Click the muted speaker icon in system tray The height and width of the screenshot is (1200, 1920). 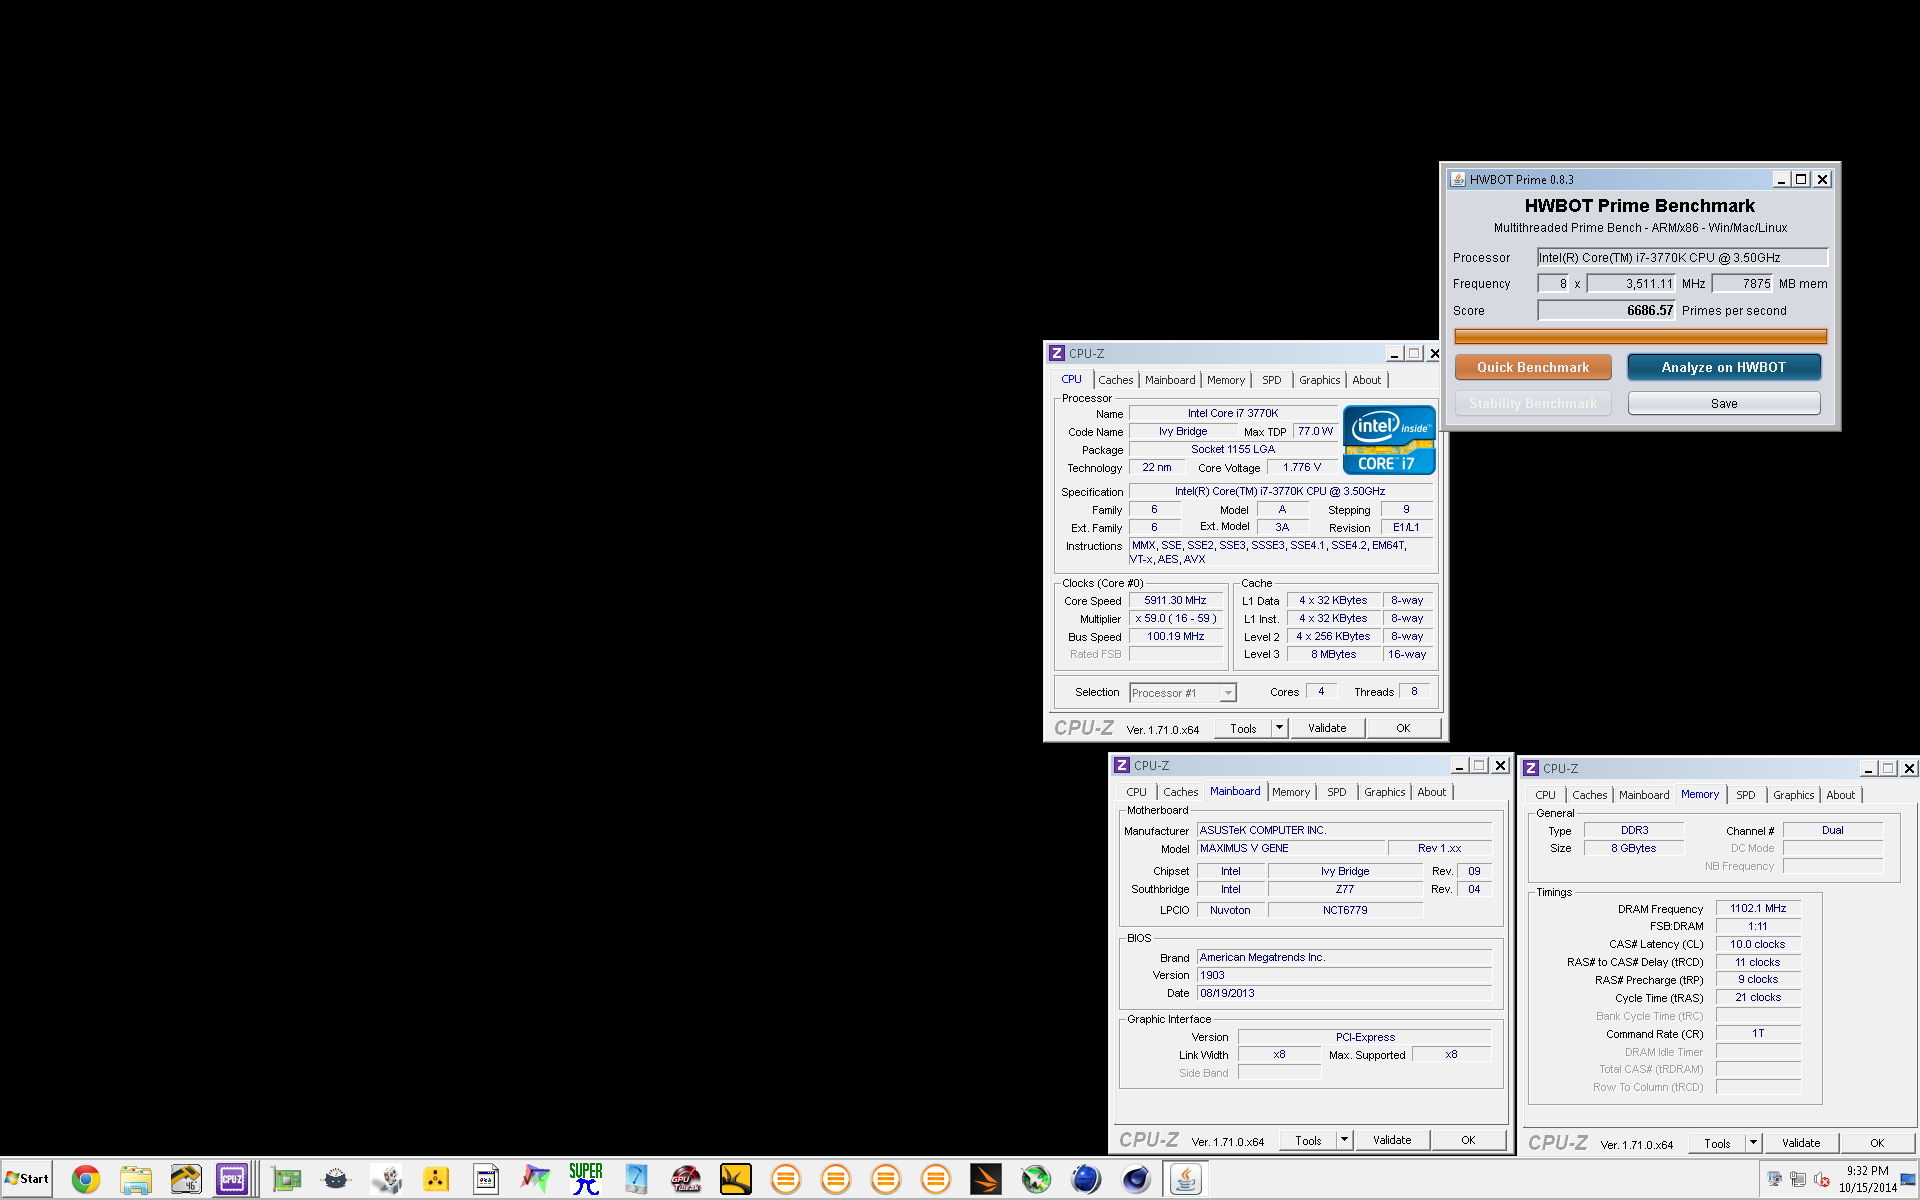1822,1179
